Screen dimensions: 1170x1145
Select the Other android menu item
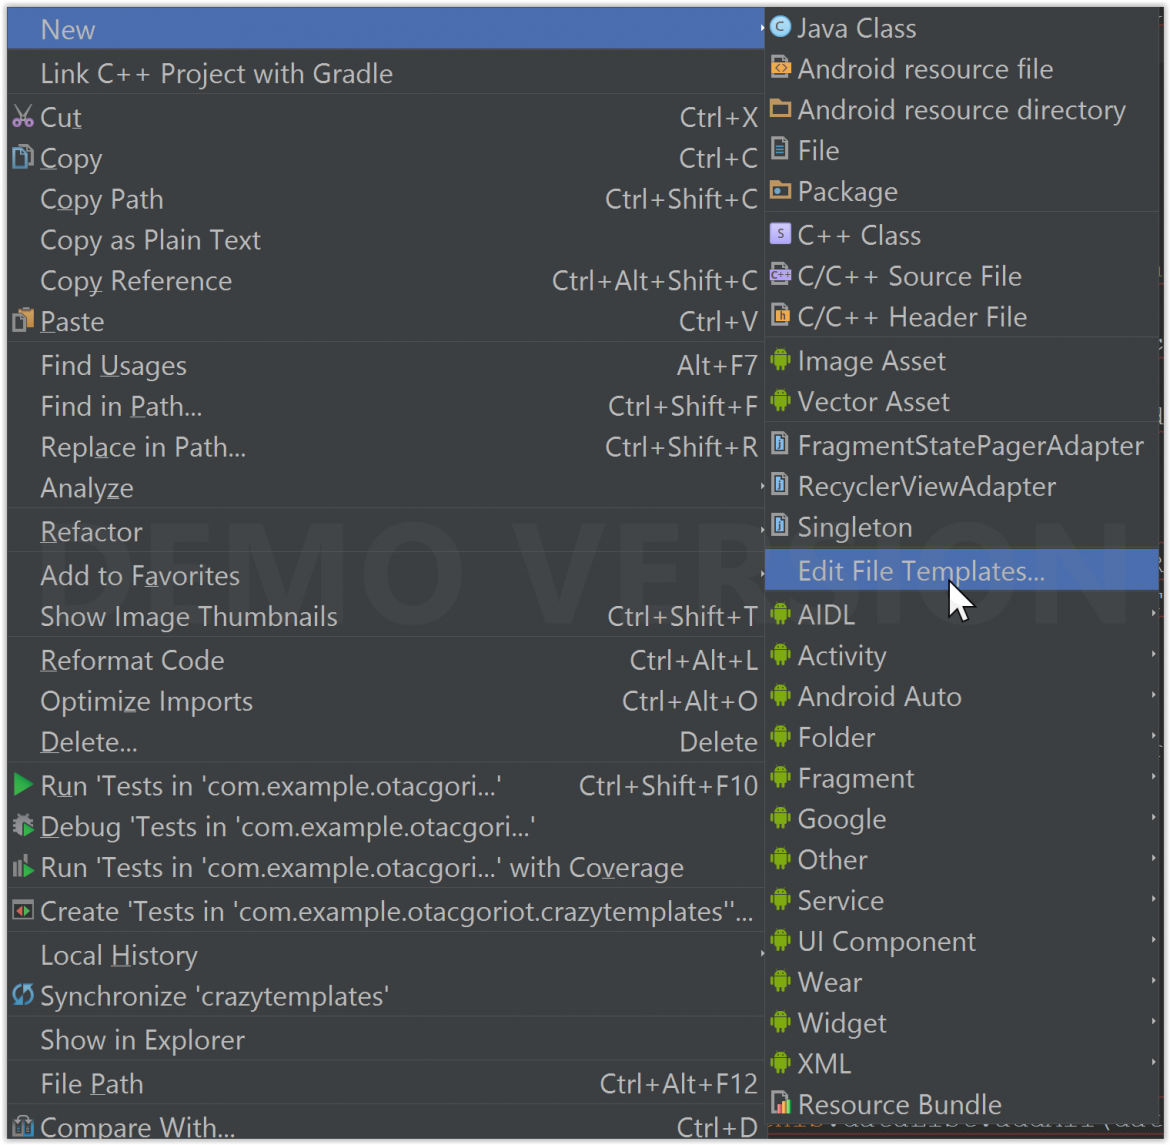(961, 859)
